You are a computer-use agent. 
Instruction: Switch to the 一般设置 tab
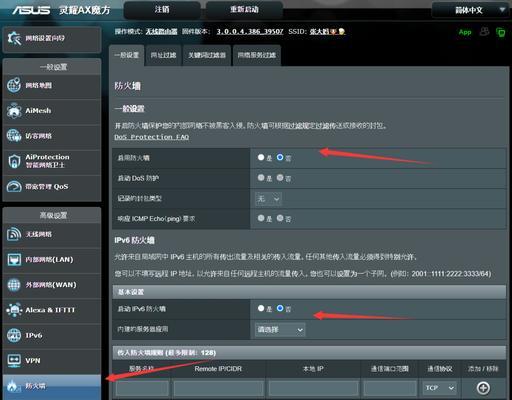click(127, 55)
